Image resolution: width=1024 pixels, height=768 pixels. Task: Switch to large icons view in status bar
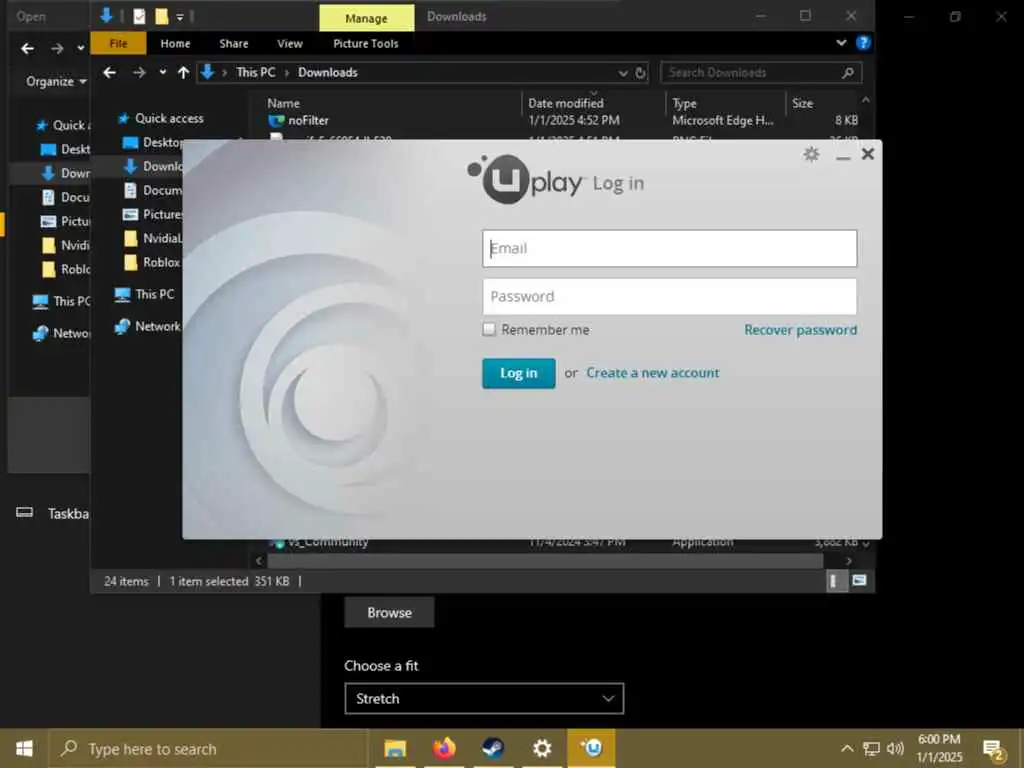tap(859, 581)
